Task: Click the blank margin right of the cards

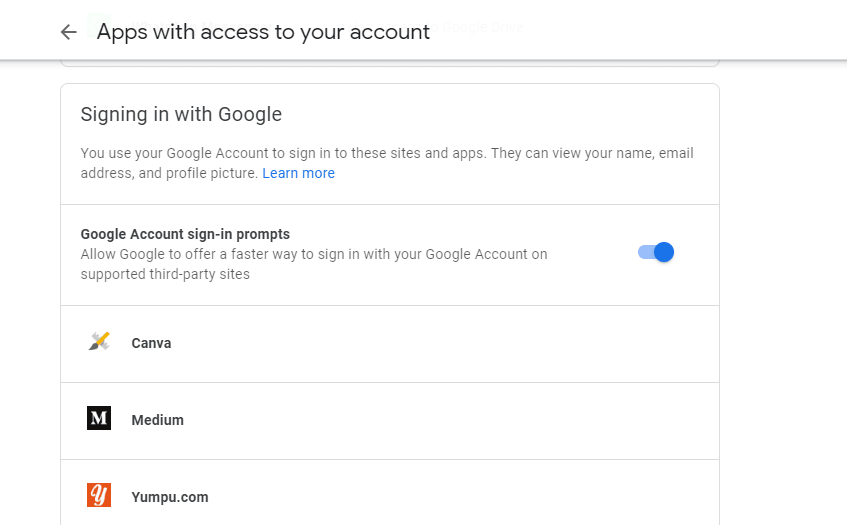Action: [783, 292]
